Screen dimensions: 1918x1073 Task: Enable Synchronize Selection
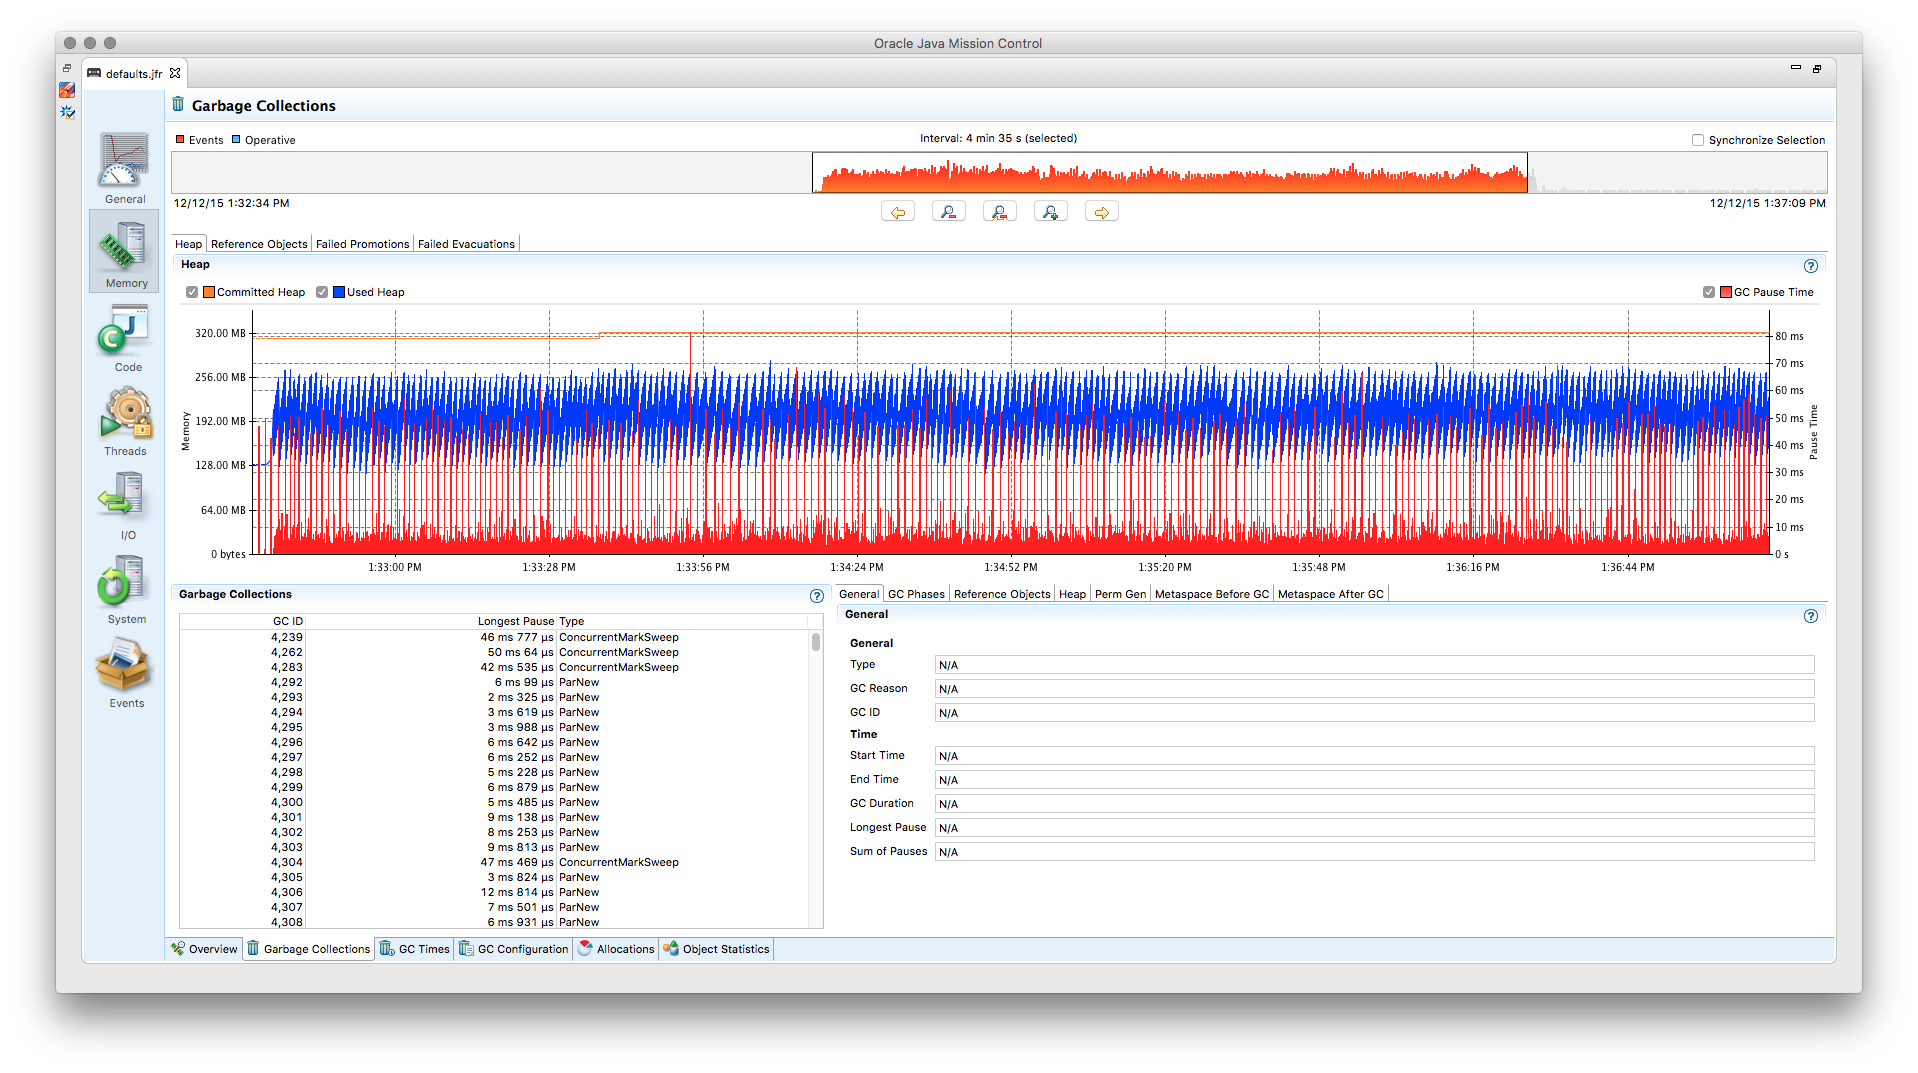(x=1697, y=140)
